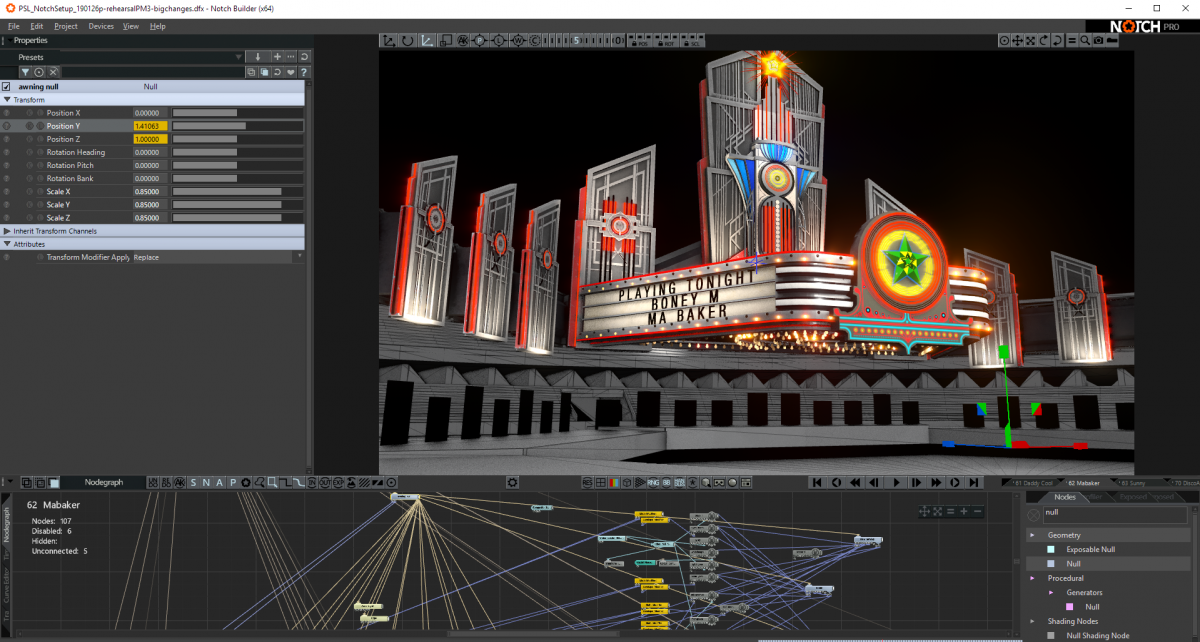Click the viewport camera snapshot icon
The image size is (1200, 642).
(1098, 41)
